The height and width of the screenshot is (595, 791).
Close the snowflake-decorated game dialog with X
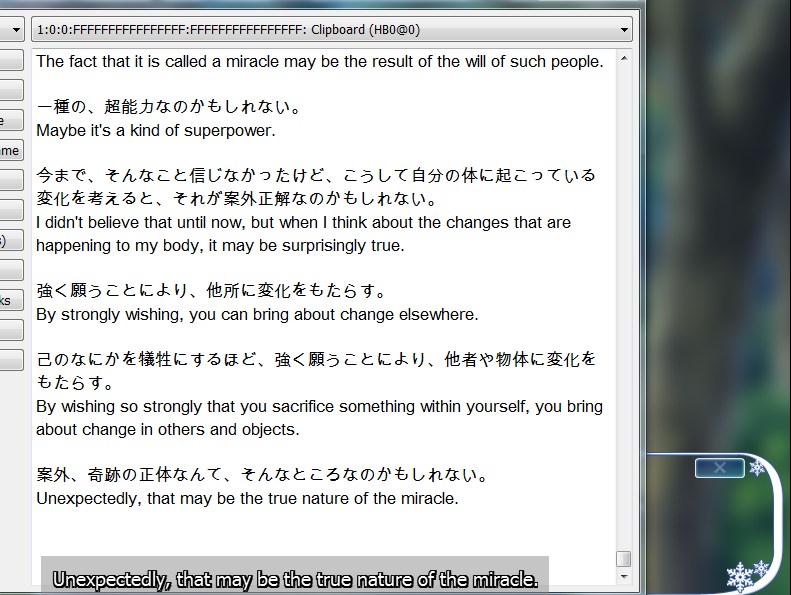[719, 468]
